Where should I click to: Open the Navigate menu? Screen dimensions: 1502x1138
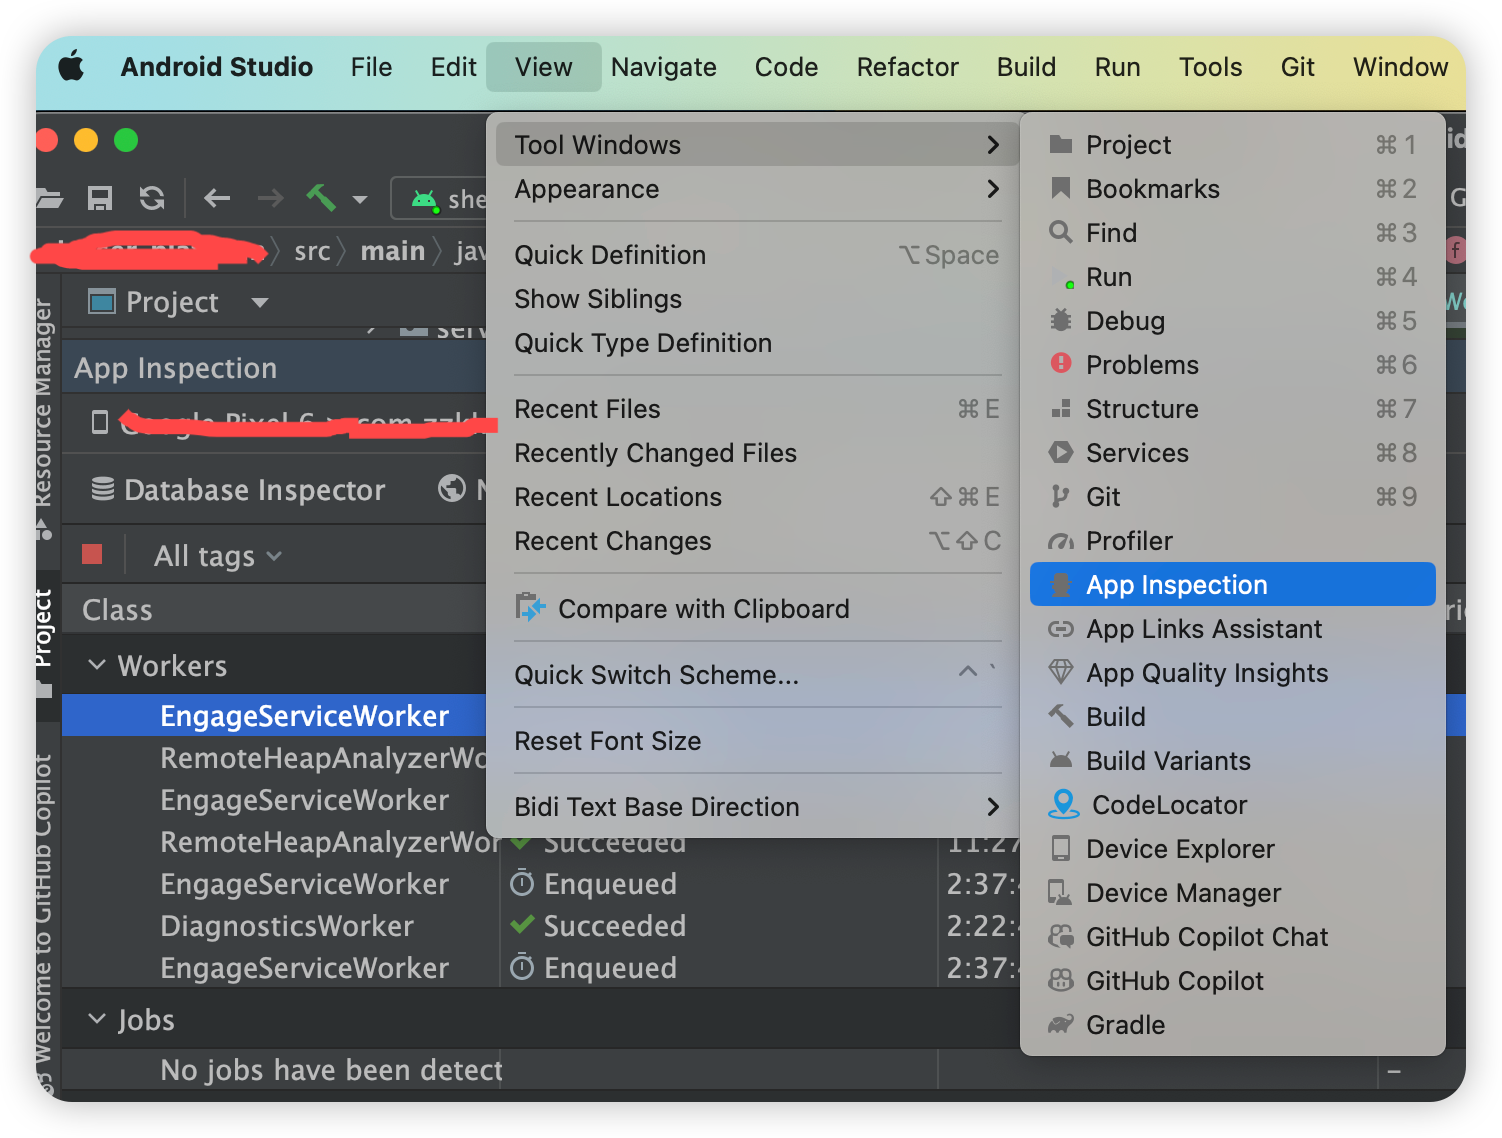pyautogui.click(x=664, y=67)
